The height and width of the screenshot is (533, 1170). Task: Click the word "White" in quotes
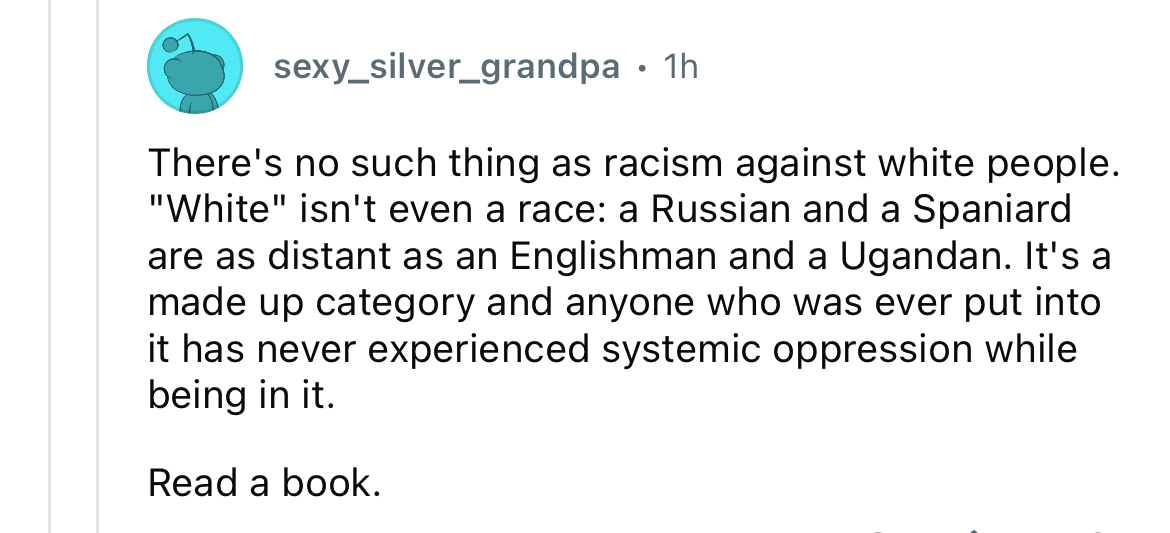tap(215, 210)
